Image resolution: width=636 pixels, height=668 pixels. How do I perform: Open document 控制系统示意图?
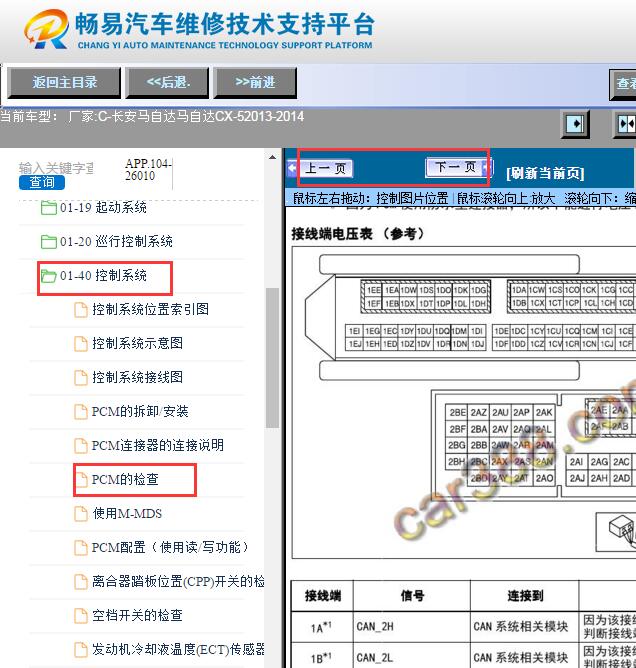pos(137,343)
